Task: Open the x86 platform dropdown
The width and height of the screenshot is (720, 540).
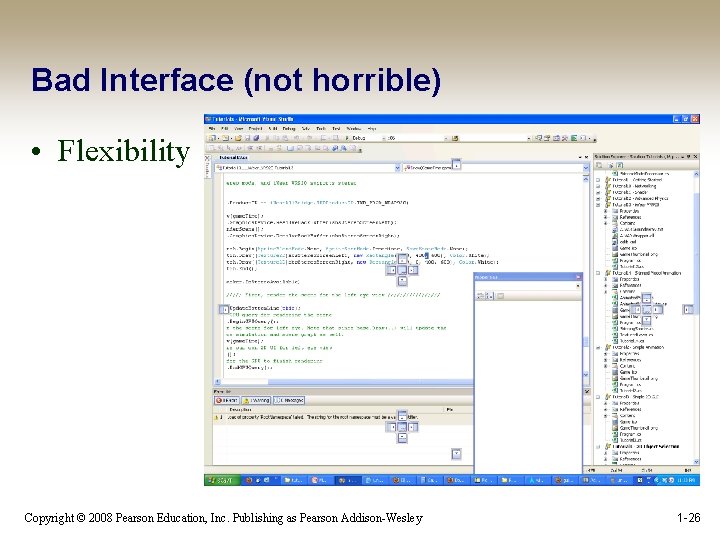Action: pyautogui.click(x=418, y=138)
